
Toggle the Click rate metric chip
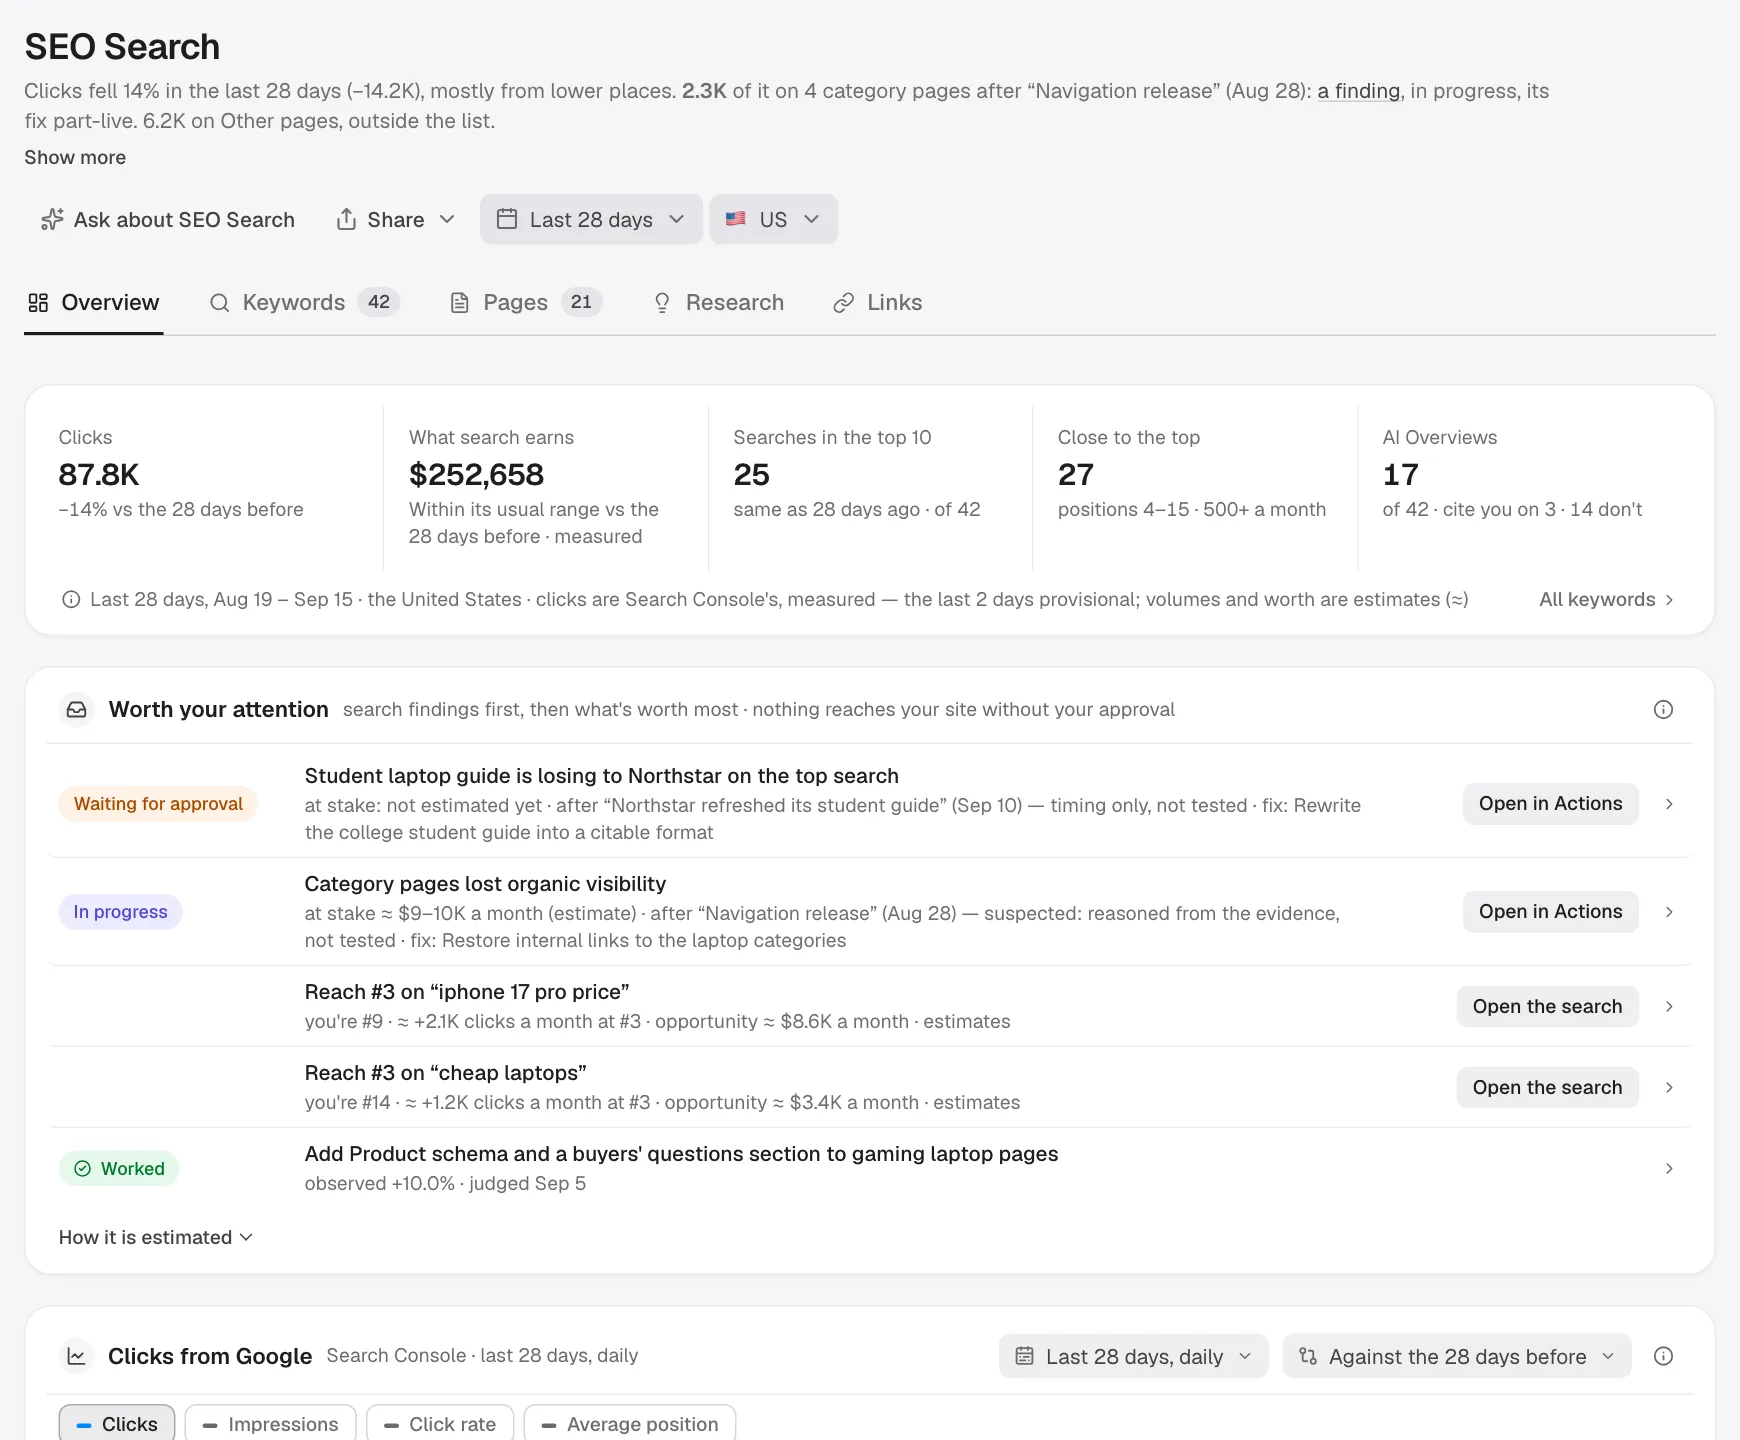(x=440, y=1423)
